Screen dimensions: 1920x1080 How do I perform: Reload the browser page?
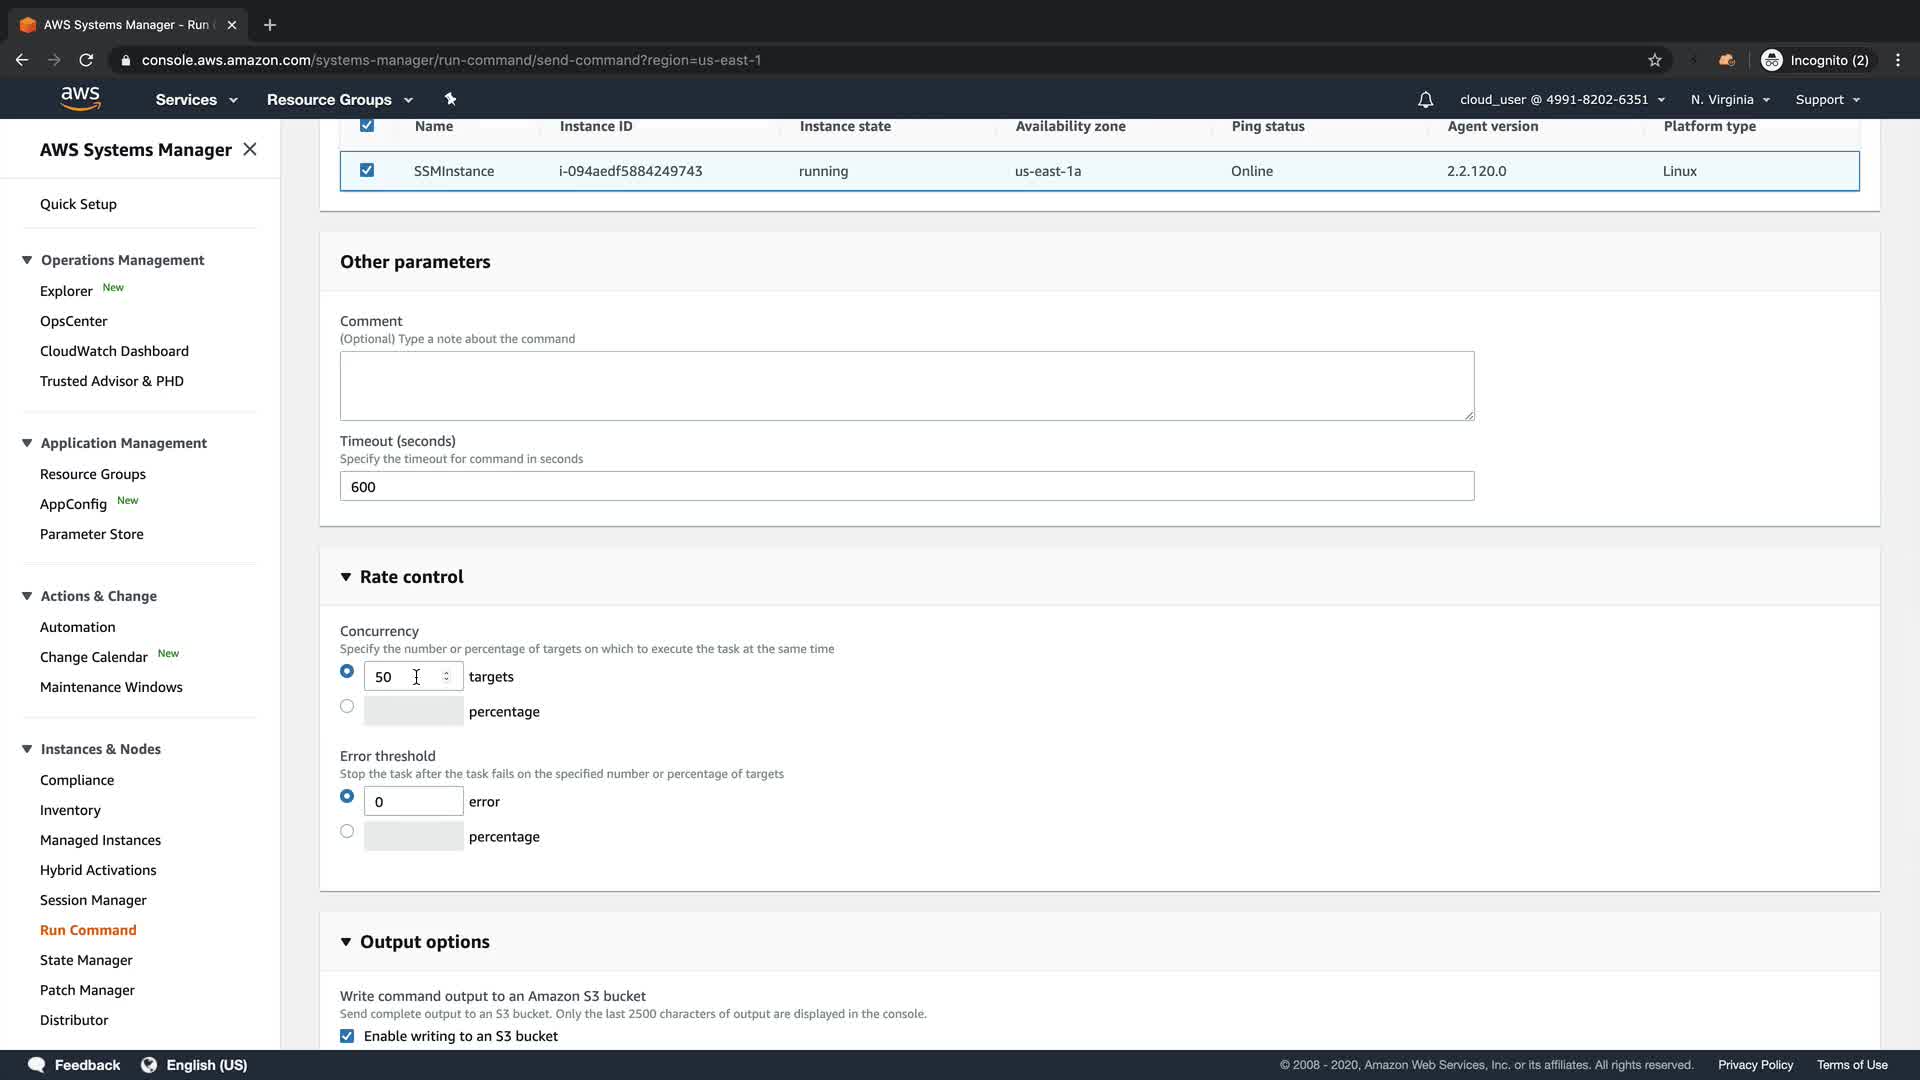pyautogui.click(x=86, y=60)
